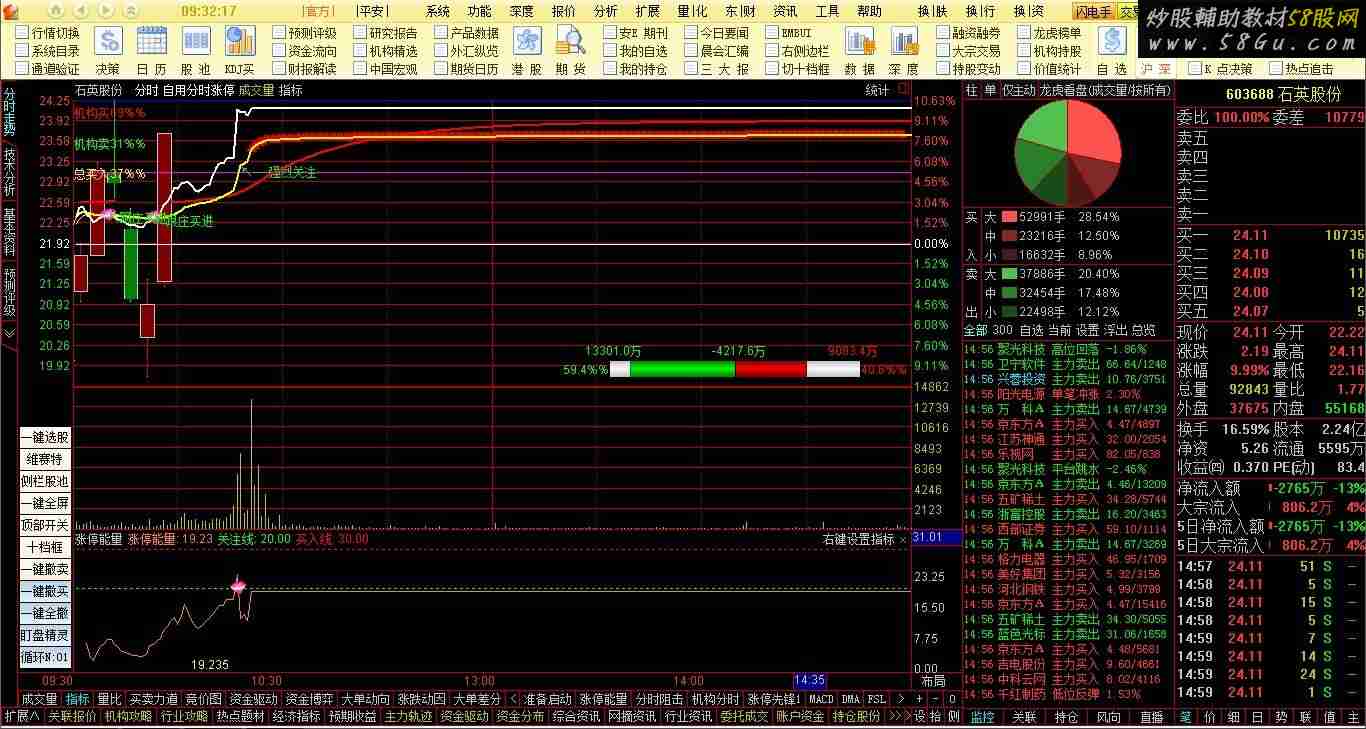
Task: Click the 单 icon in order panel header
Action: pyautogui.click(x=990, y=90)
